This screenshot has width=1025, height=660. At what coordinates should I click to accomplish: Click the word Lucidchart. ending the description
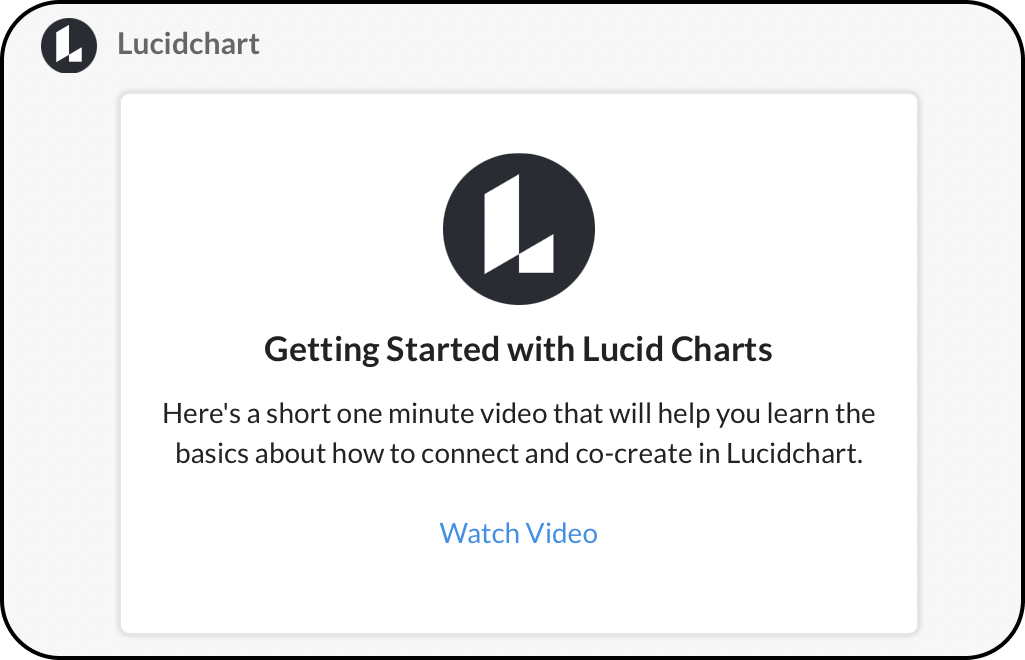point(794,454)
